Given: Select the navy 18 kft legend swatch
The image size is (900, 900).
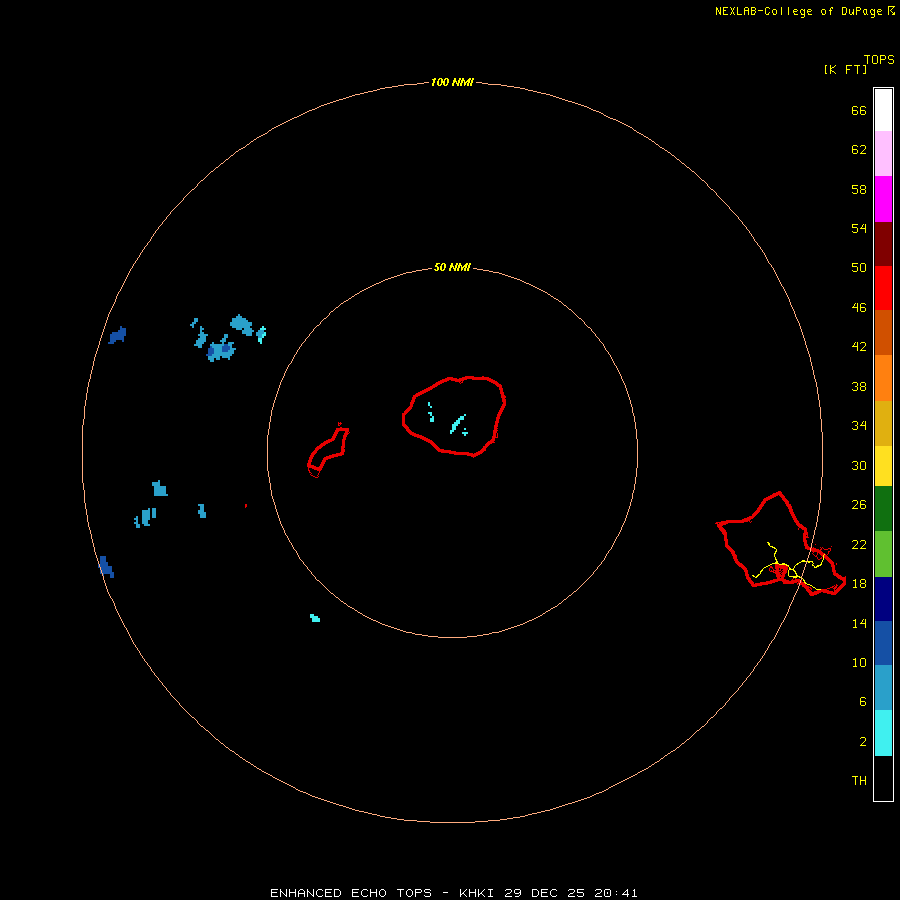Looking at the screenshot, I should pyautogui.click(x=883, y=599).
